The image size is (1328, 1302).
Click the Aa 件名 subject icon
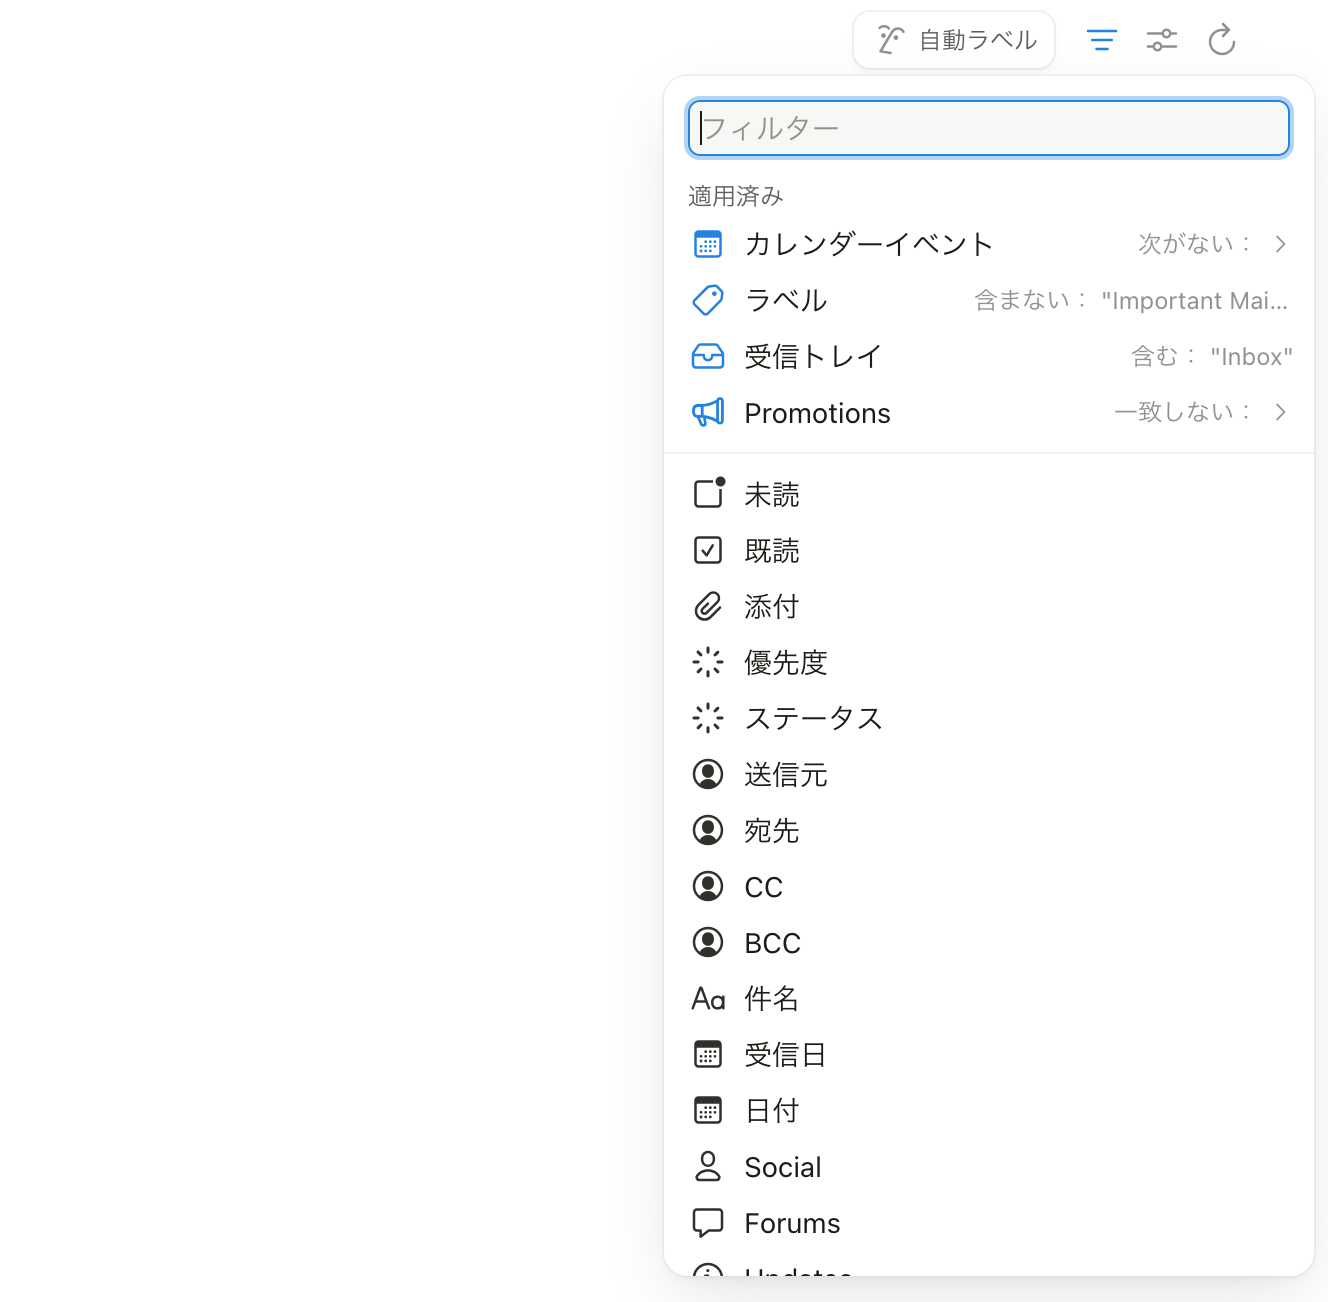pos(708,999)
